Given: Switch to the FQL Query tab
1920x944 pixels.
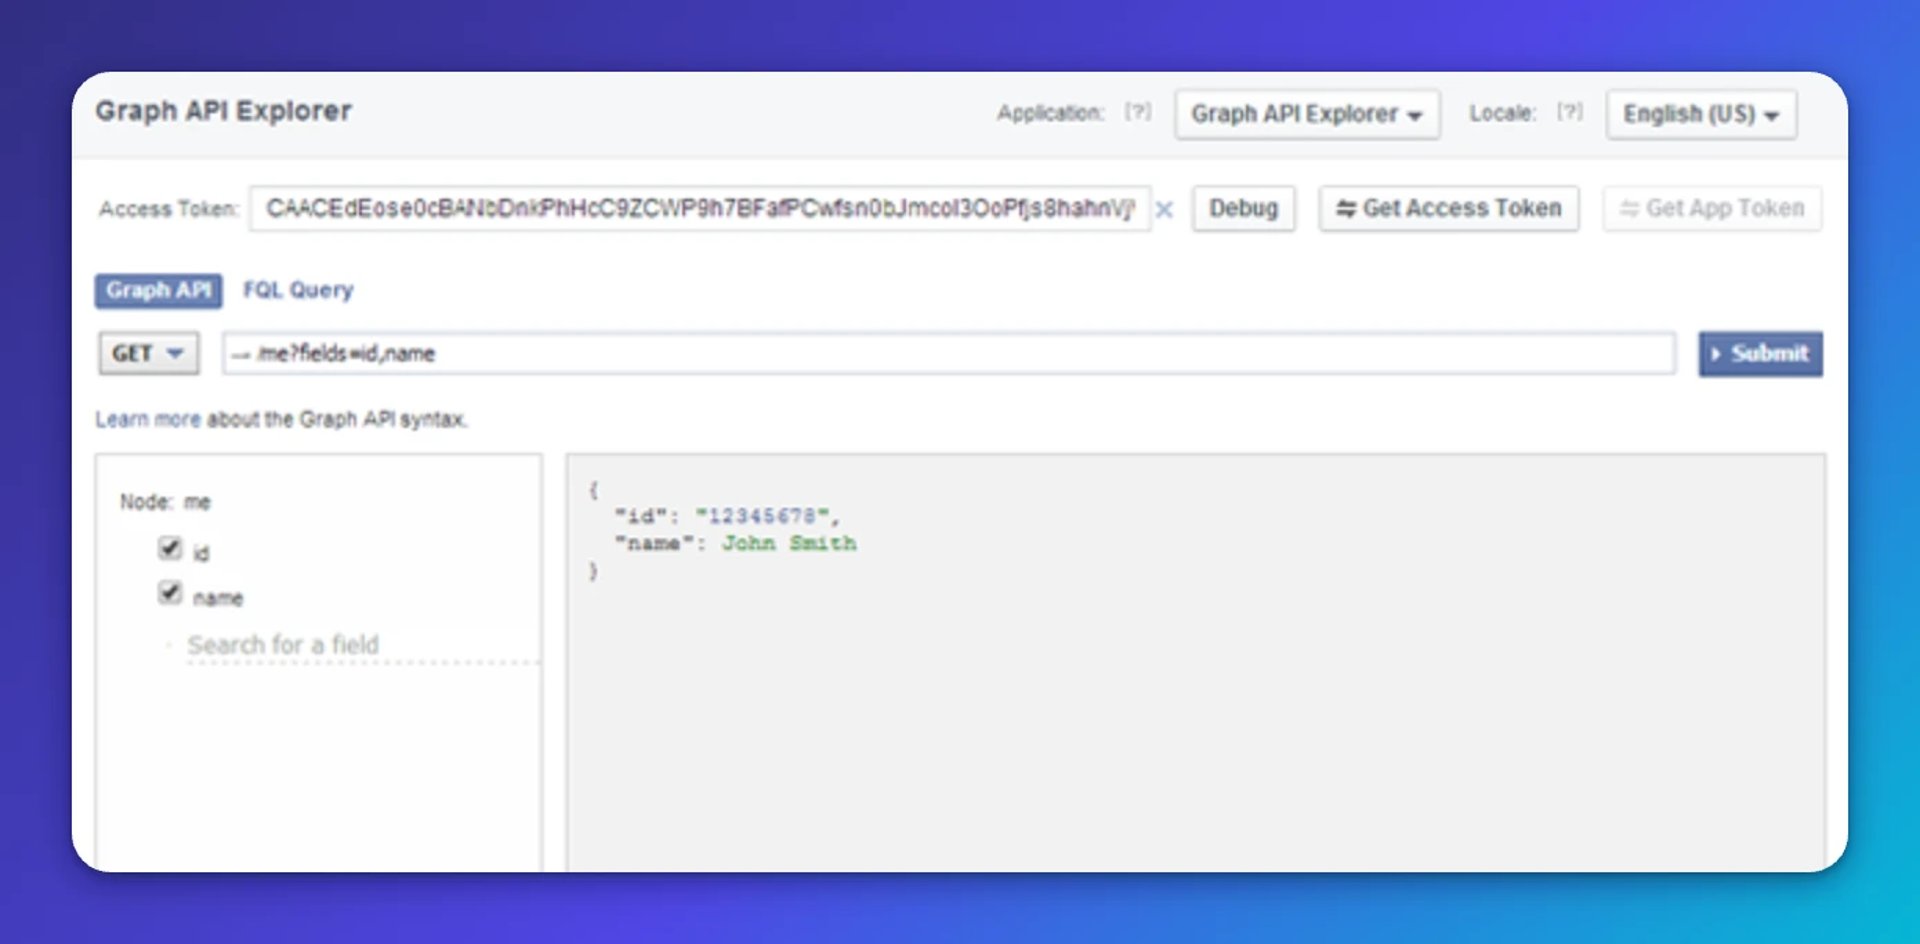Looking at the screenshot, I should click(x=298, y=290).
